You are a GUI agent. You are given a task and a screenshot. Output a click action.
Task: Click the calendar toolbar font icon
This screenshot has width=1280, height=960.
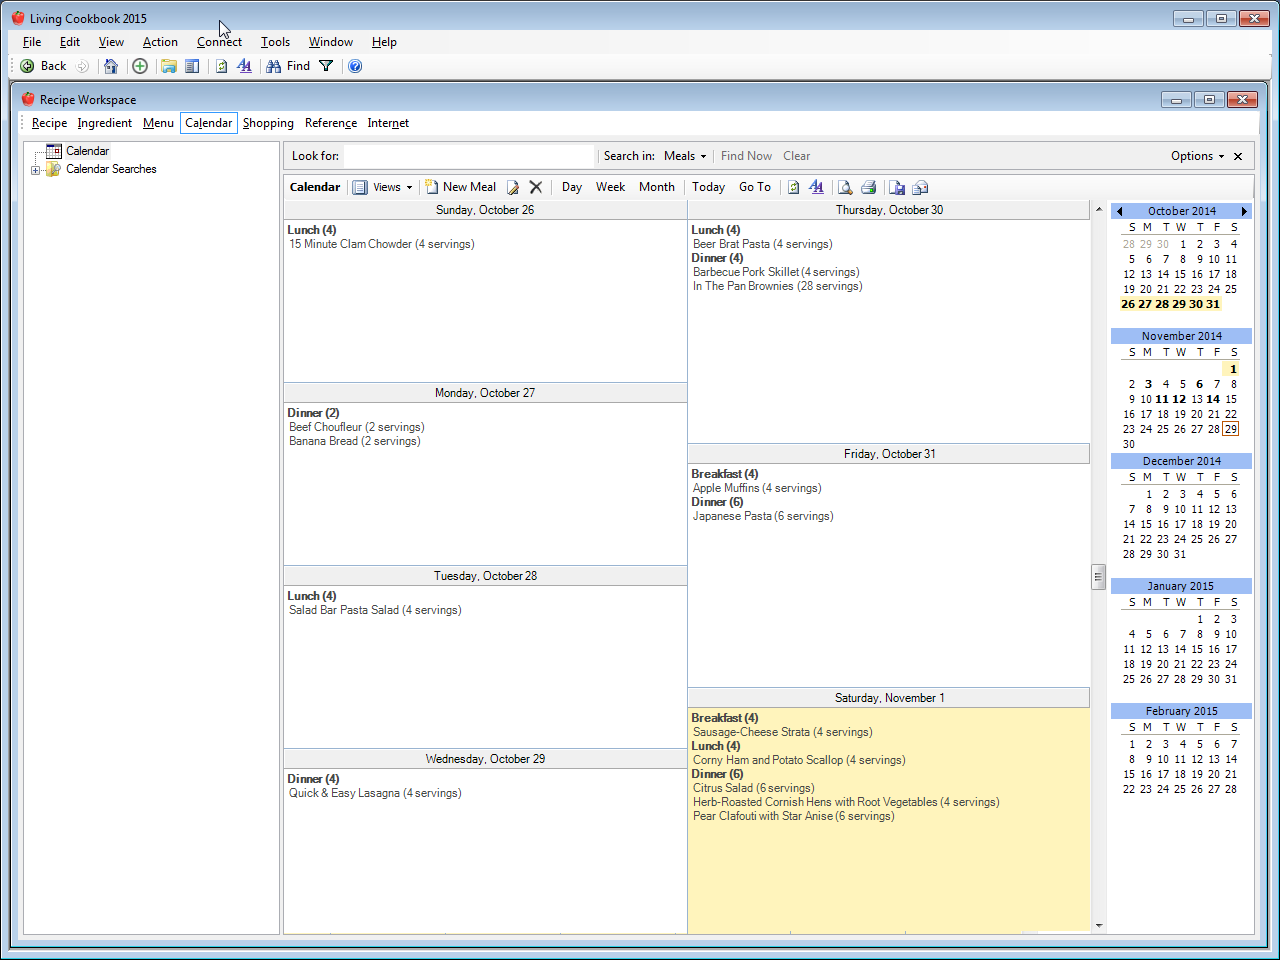pos(816,187)
